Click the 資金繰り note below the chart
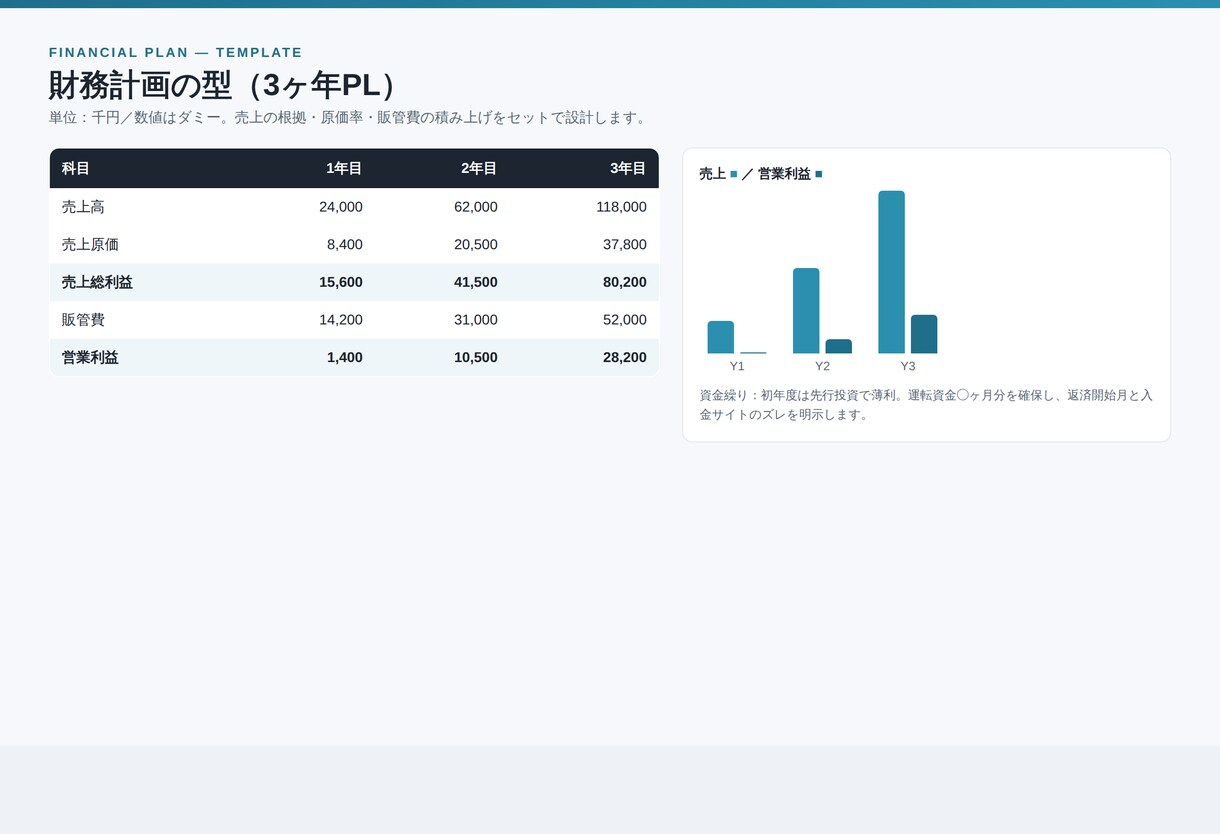1220x834 pixels. point(926,404)
